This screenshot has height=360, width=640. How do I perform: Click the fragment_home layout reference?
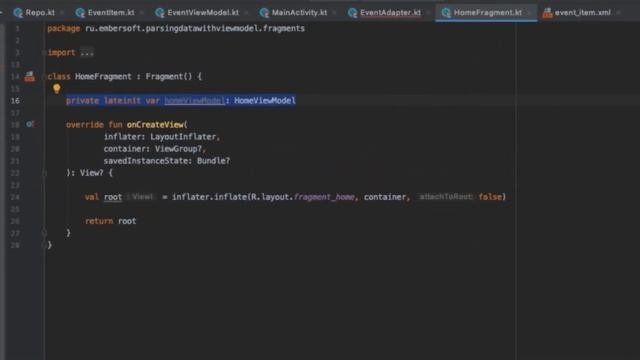324,197
